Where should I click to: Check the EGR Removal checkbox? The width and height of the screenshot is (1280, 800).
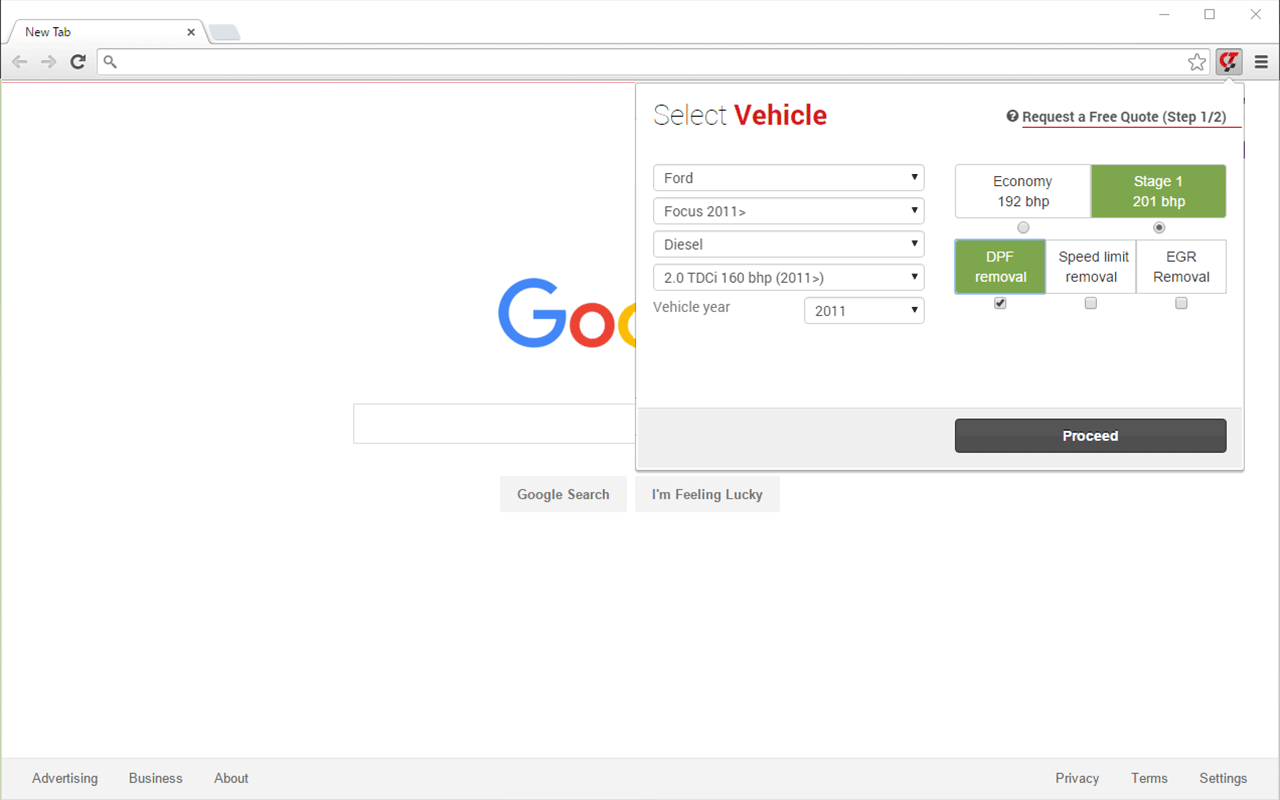coord(1181,303)
